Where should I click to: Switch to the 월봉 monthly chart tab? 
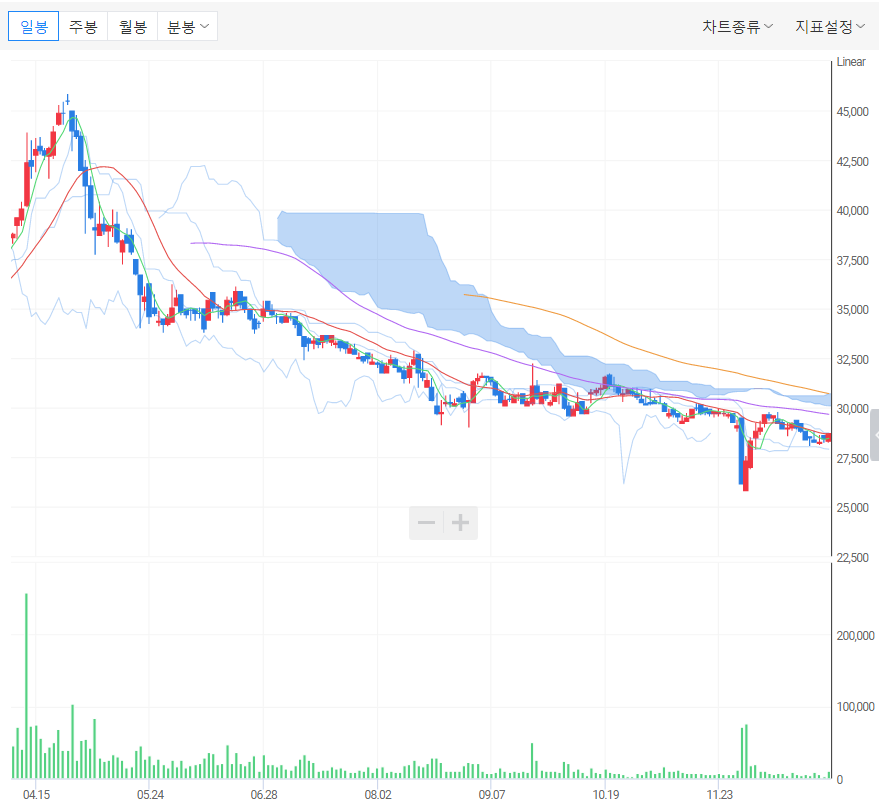click(132, 26)
